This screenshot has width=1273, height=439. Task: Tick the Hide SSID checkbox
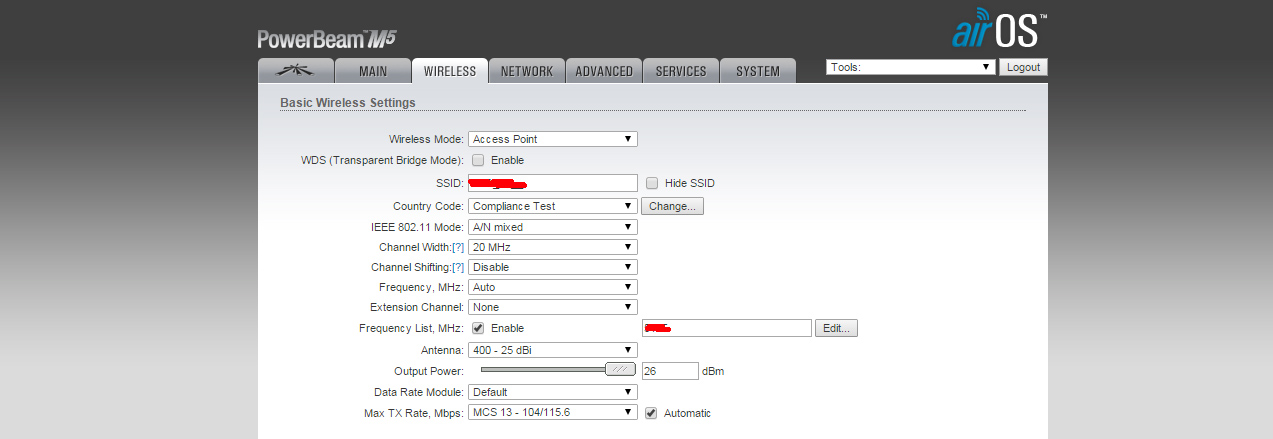click(x=652, y=183)
